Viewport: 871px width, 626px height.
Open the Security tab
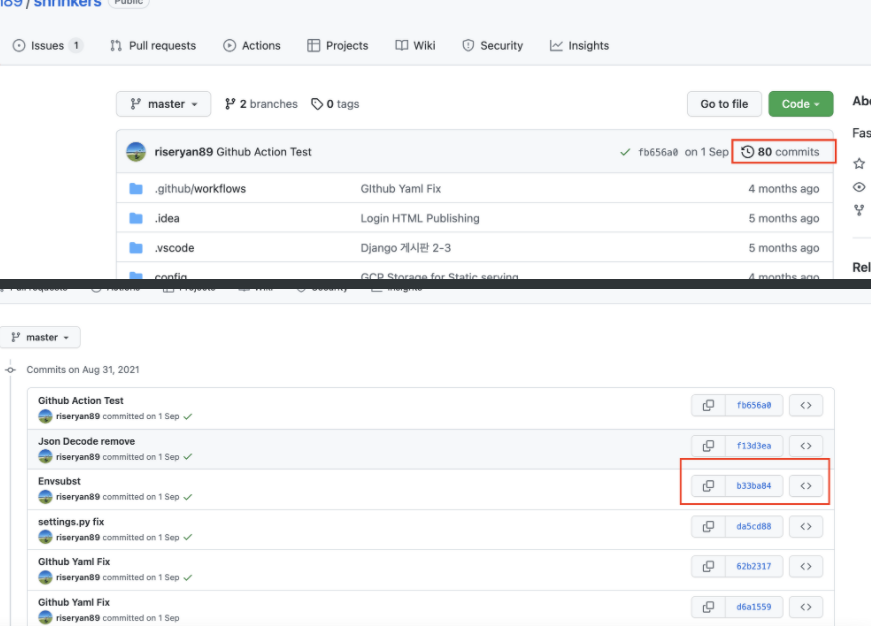(x=492, y=46)
